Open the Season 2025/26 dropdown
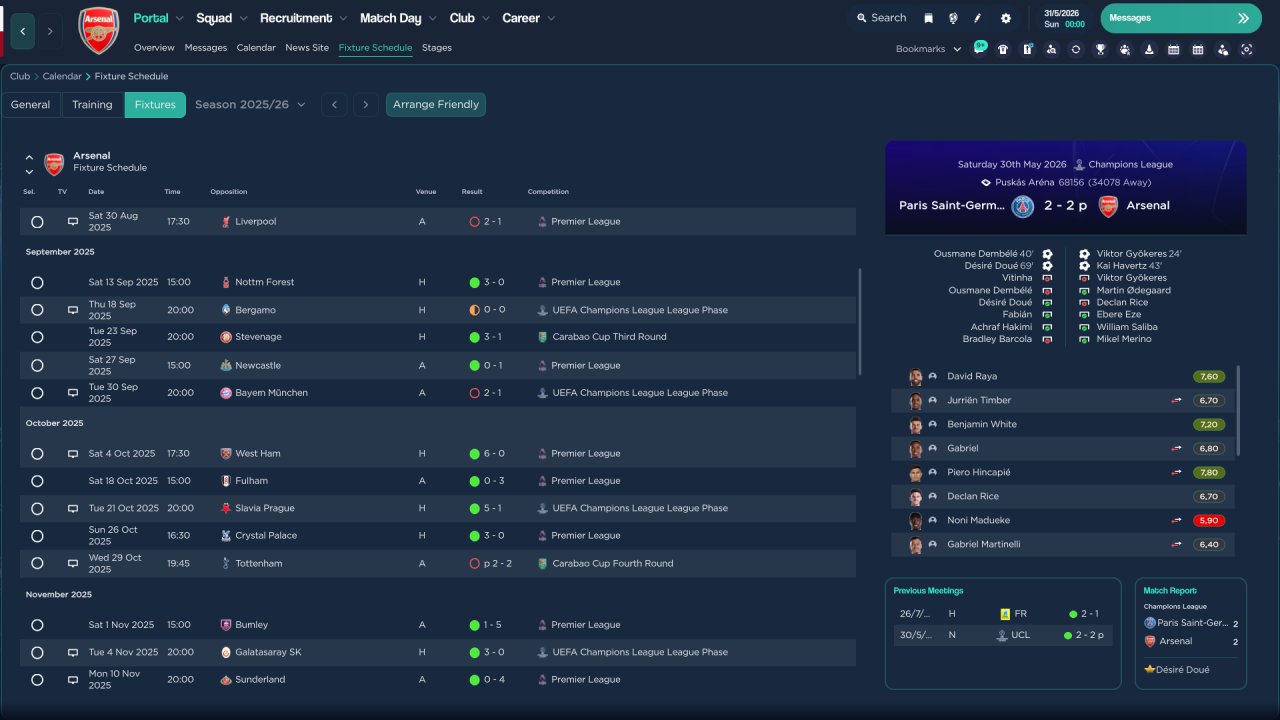The image size is (1280, 720). [x=250, y=105]
